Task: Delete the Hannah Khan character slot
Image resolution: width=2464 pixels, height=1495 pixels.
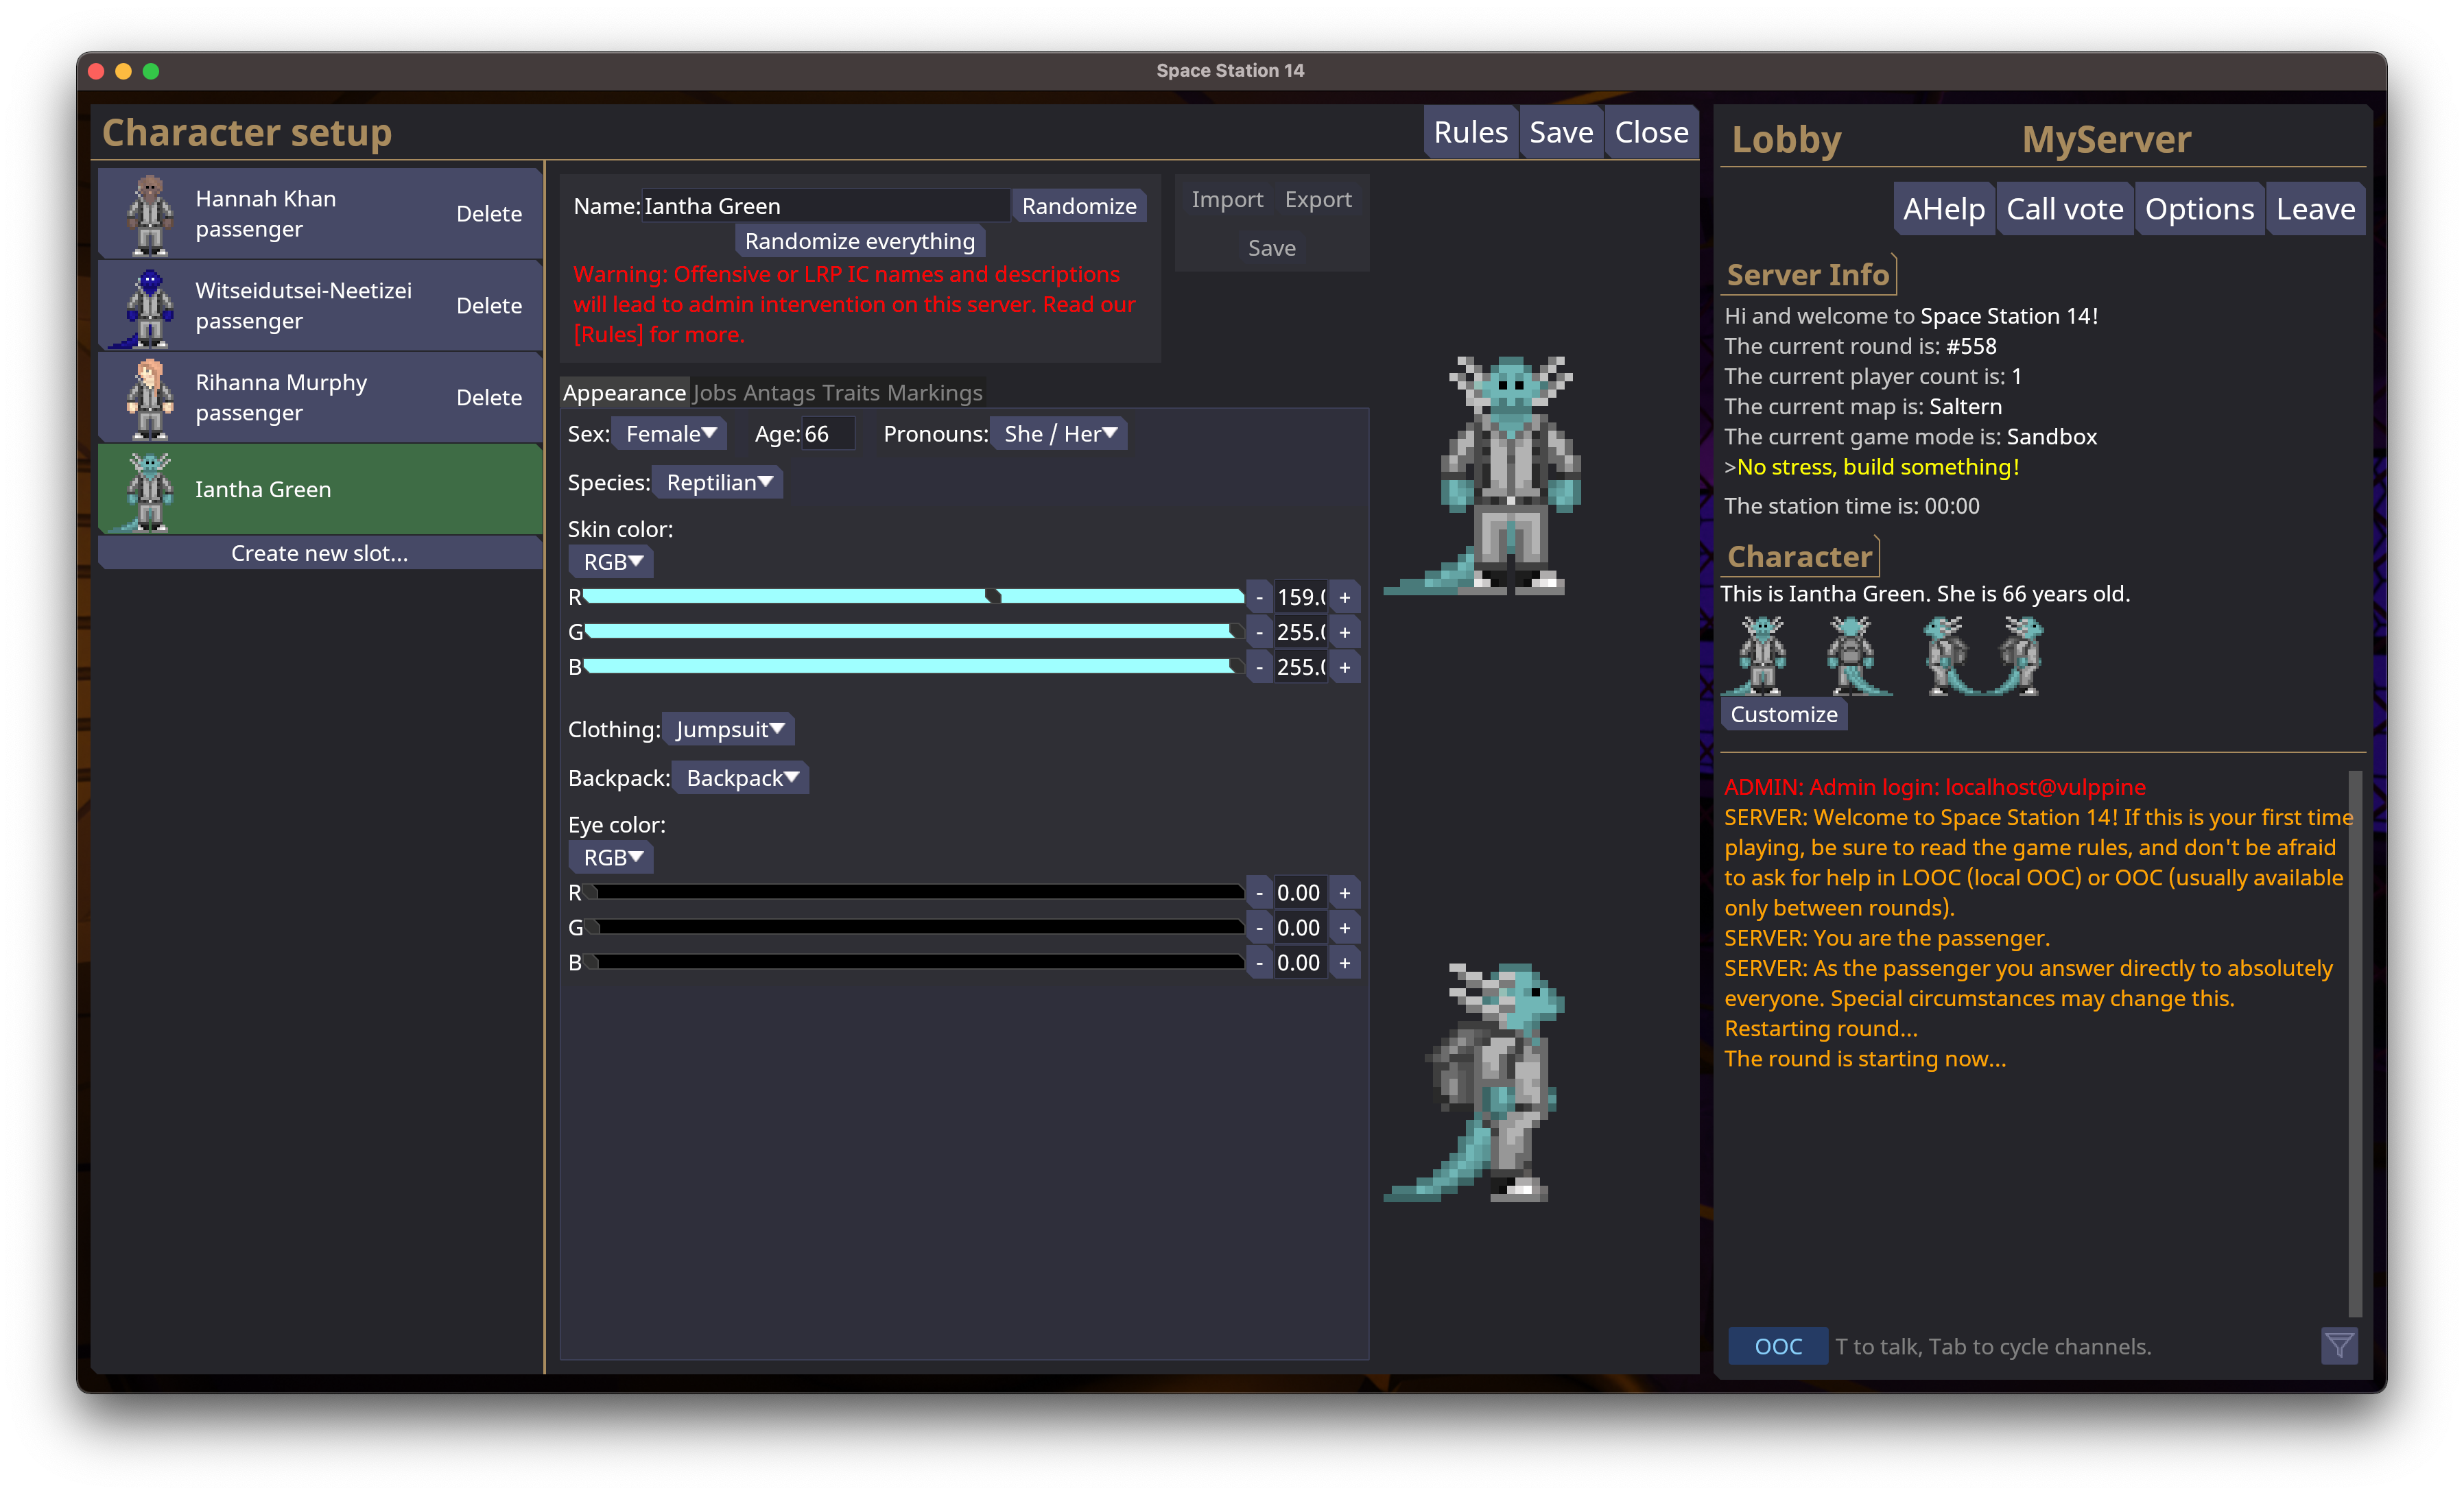Action: (x=489, y=214)
